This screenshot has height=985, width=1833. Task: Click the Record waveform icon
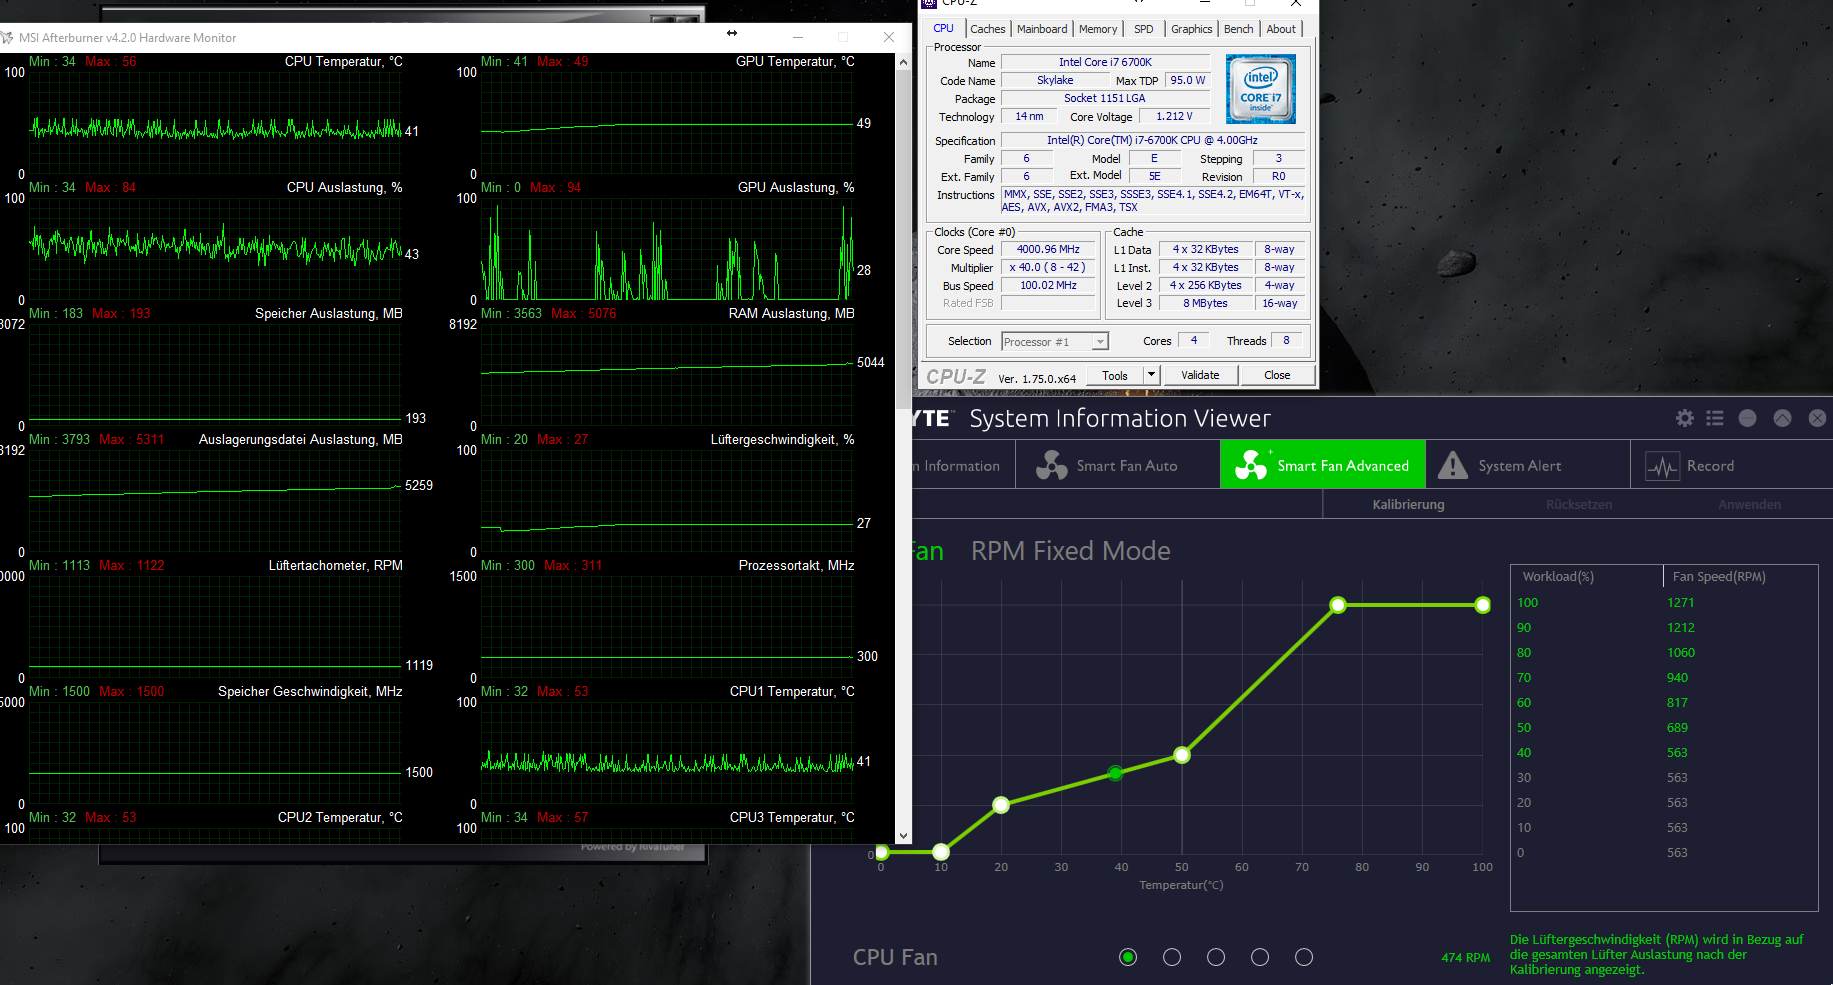tap(1662, 466)
